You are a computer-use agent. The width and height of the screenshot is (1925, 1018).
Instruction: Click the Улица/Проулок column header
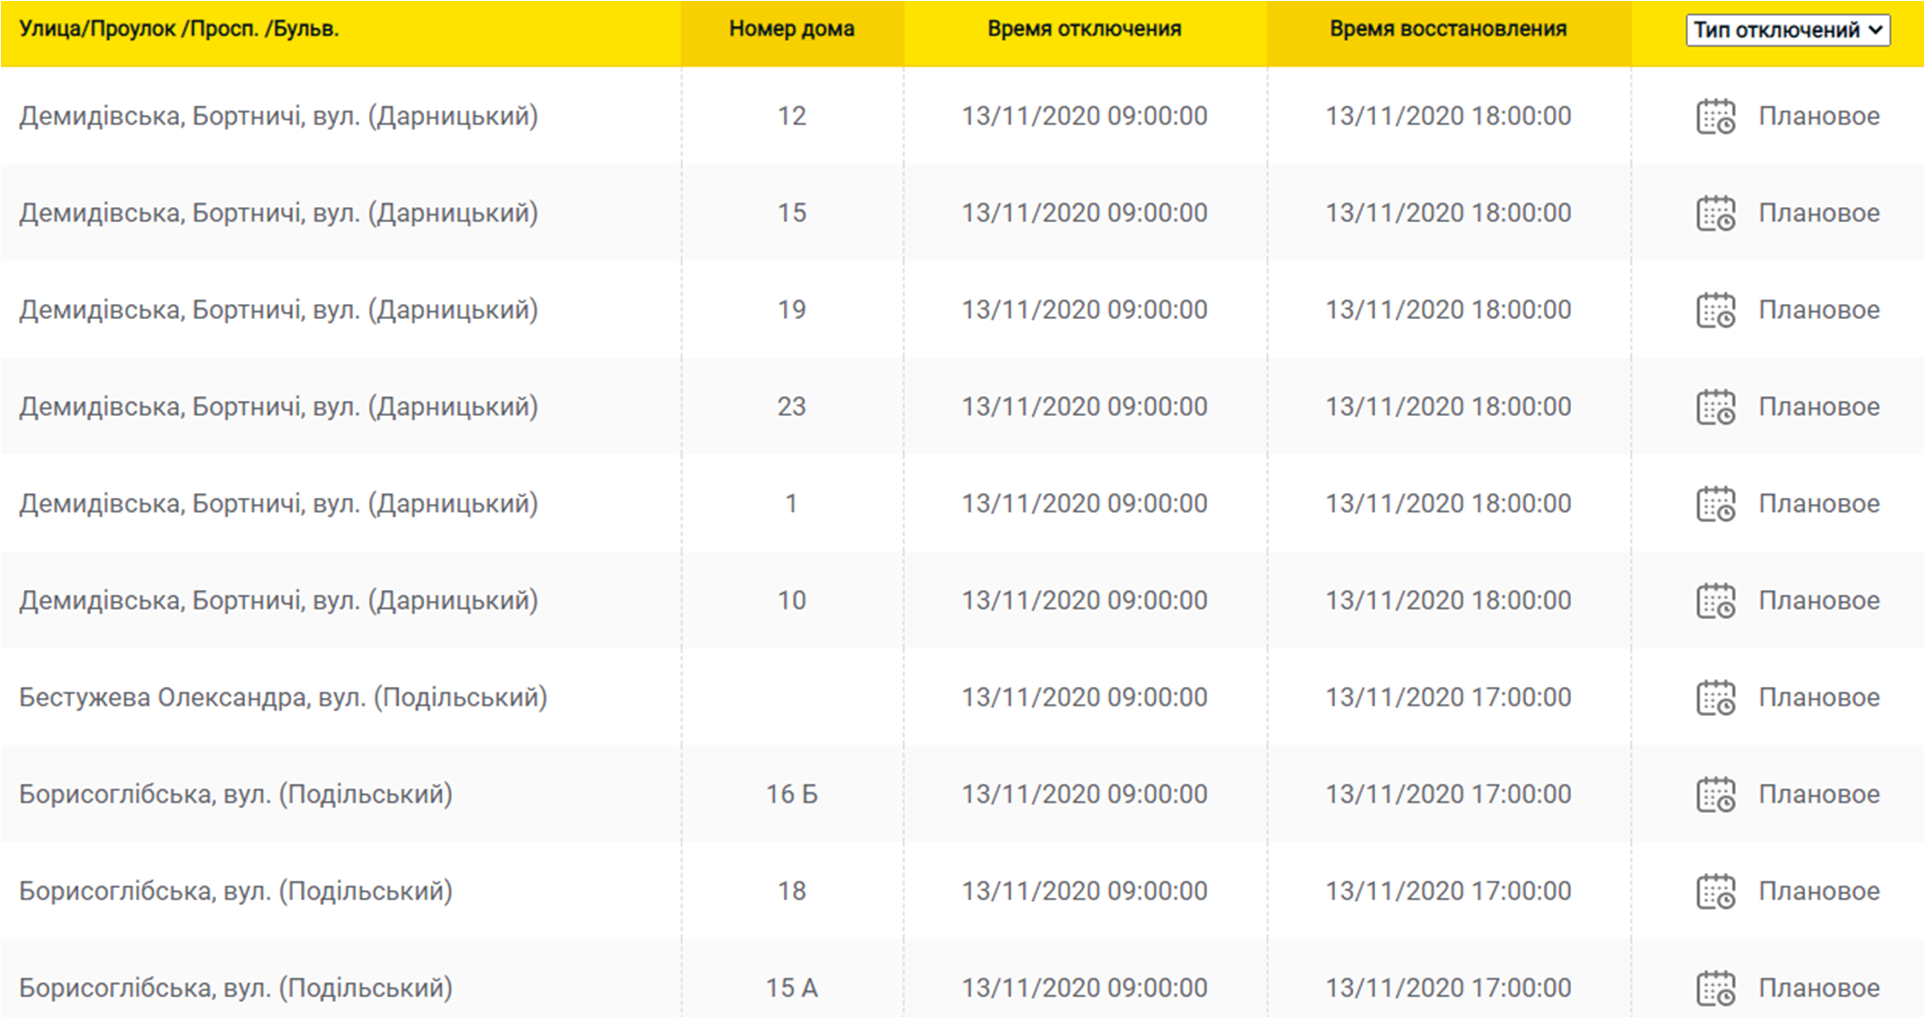pos(179,29)
